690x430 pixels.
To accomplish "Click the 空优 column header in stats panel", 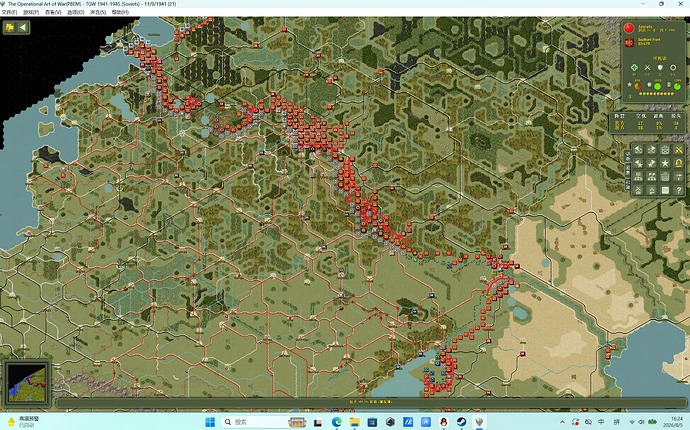I will coord(641,116).
